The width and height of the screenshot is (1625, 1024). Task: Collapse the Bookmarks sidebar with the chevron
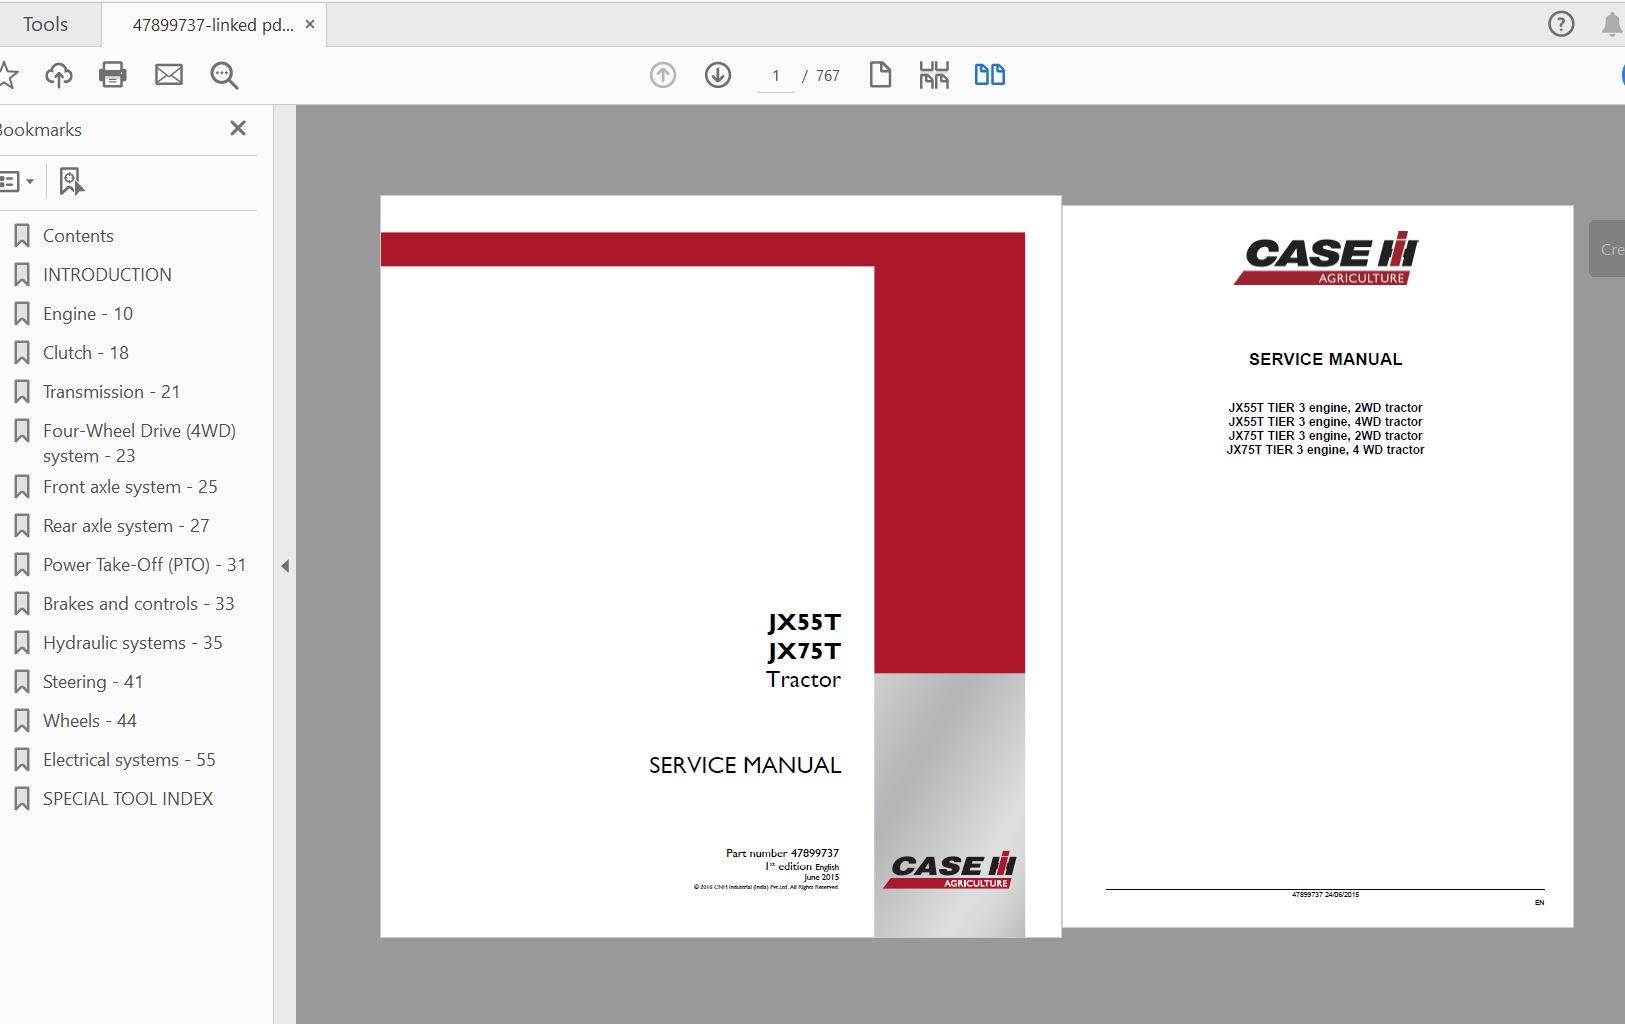[286, 566]
